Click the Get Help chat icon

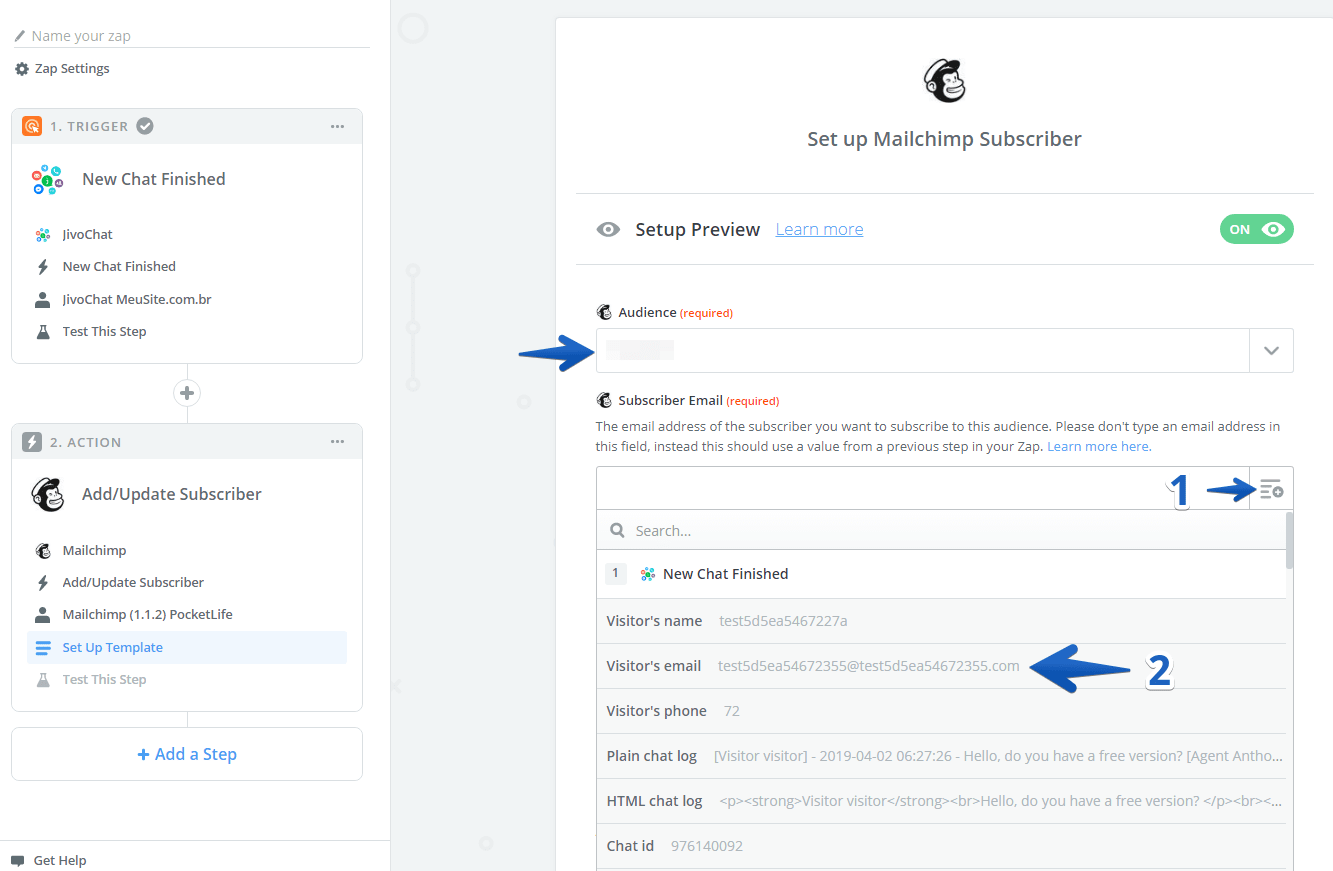18,860
